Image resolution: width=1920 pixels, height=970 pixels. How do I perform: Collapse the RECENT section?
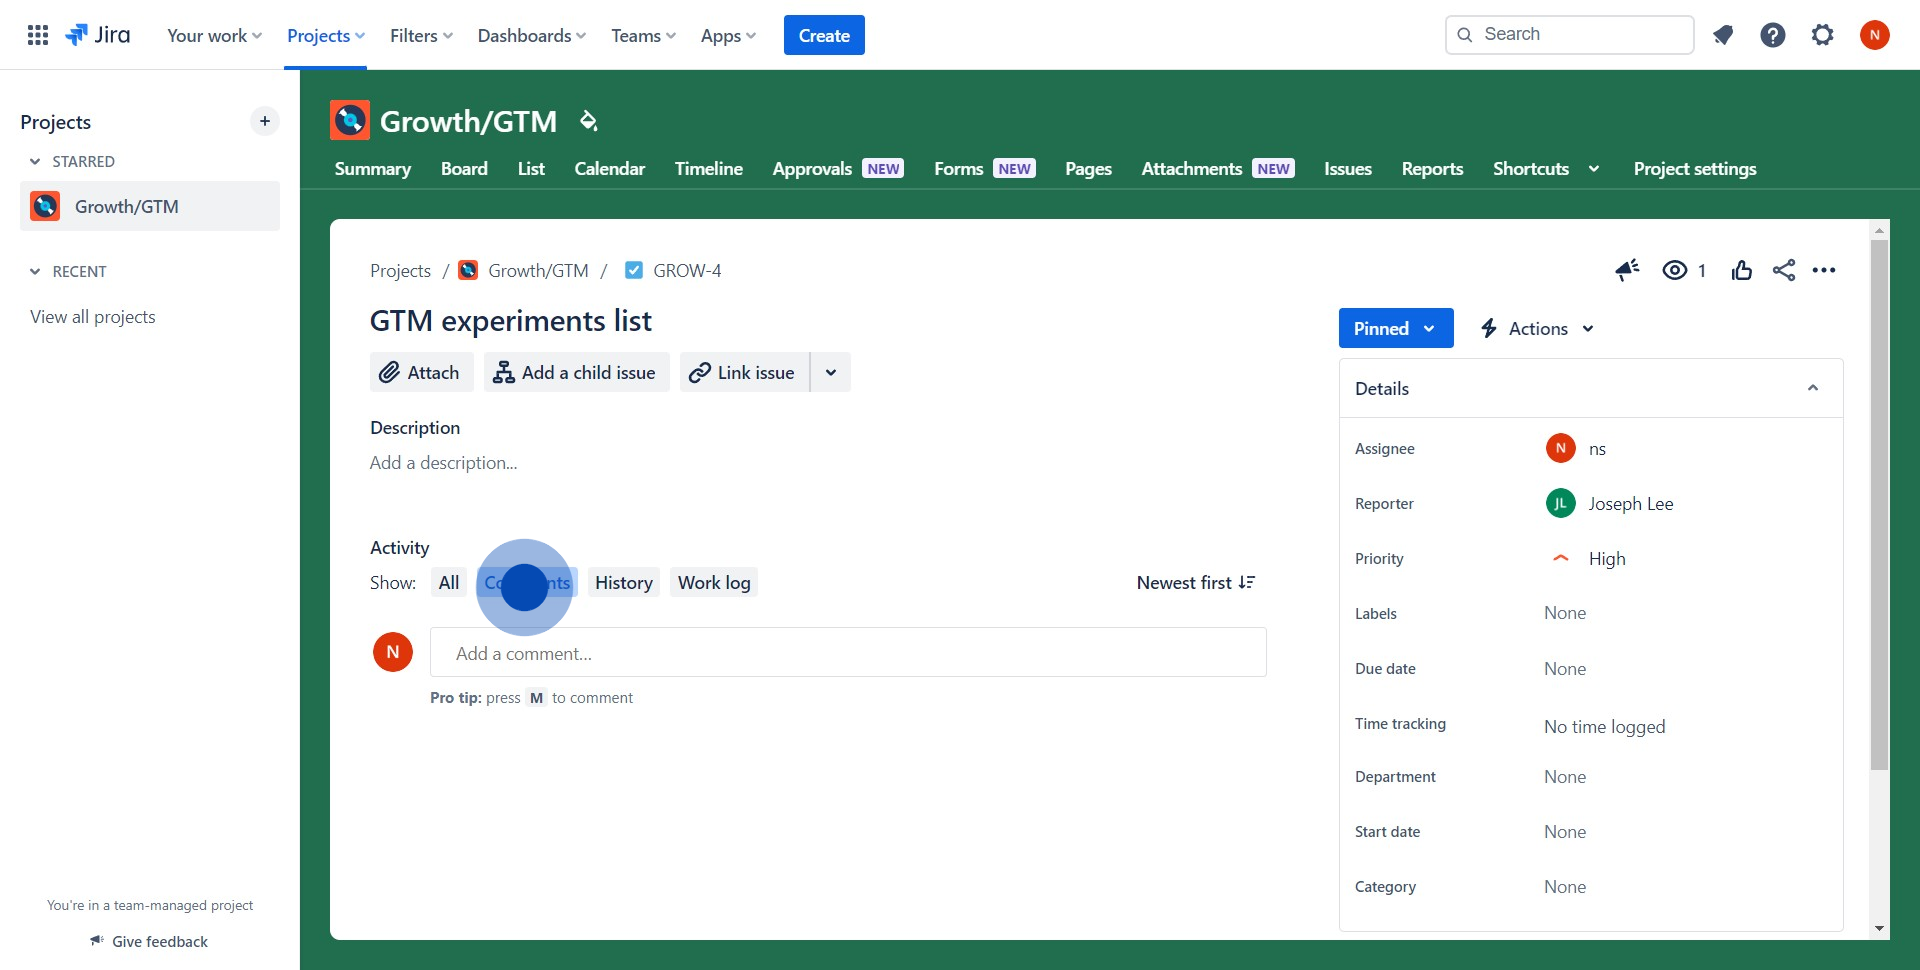[x=35, y=271]
